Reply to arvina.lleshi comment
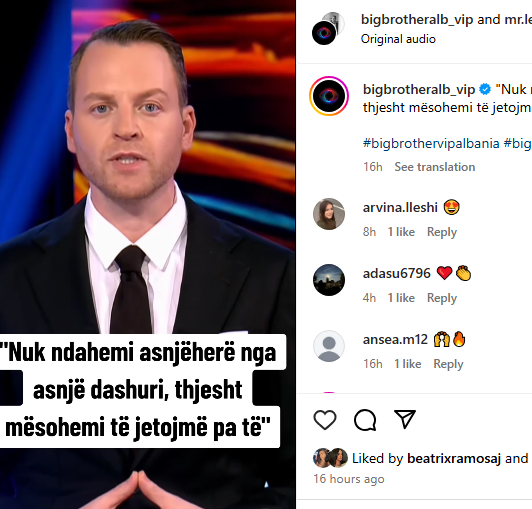The height and width of the screenshot is (509, 532). point(442,232)
